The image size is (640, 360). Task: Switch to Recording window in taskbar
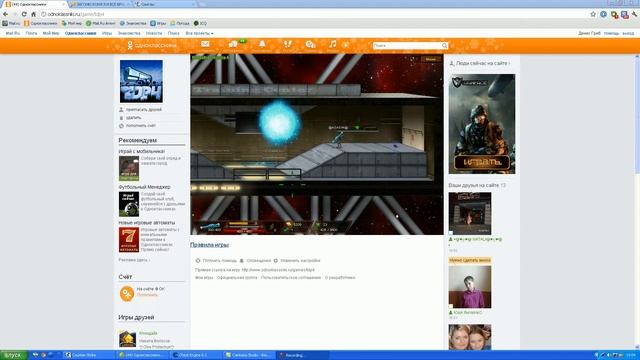[x=303, y=355]
